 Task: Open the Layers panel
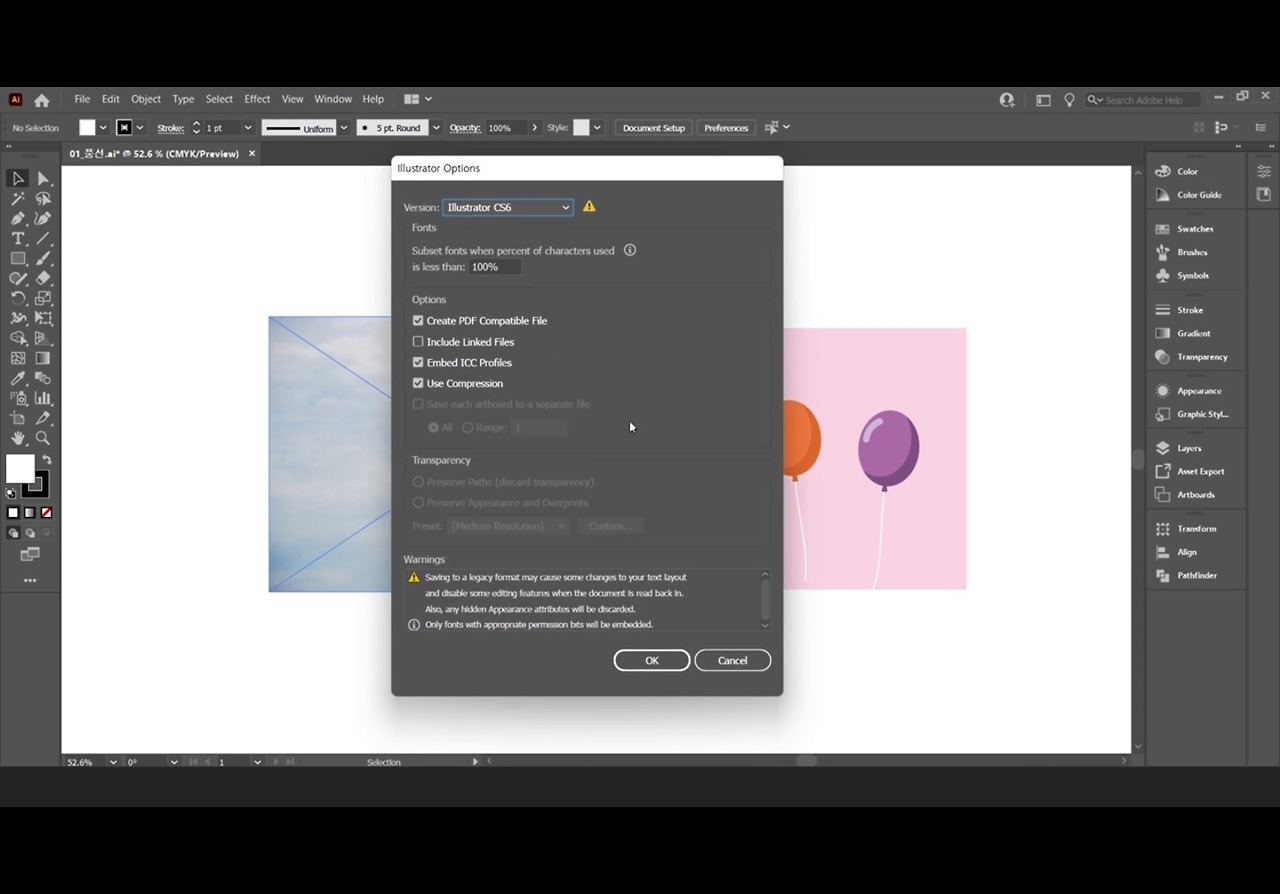coord(1189,448)
